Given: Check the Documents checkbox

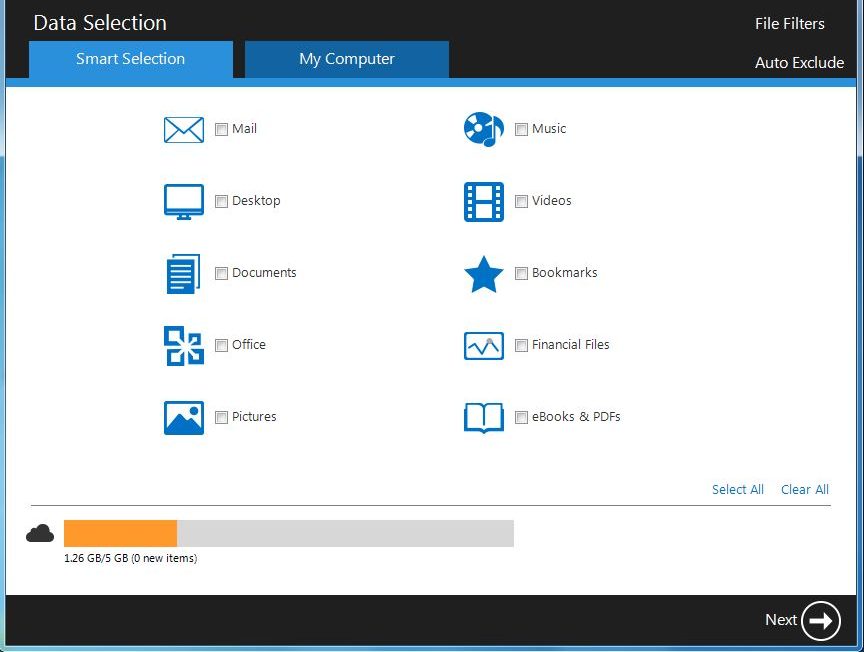Looking at the screenshot, I should pyautogui.click(x=222, y=273).
